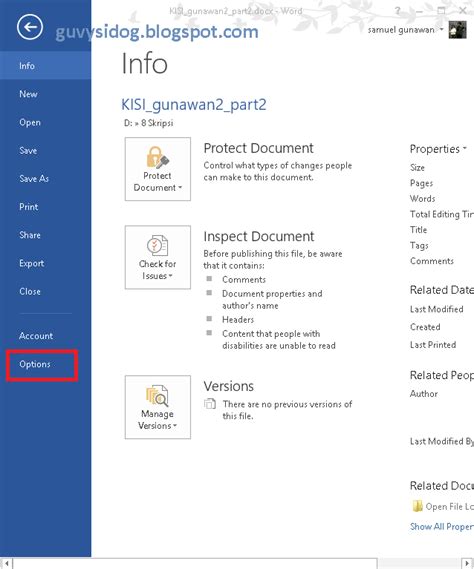The width and height of the screenshot is (474, 569).
Task: Click the Headers item in Inspect Document
Action: pyautogui.click(x=238, y=320)
